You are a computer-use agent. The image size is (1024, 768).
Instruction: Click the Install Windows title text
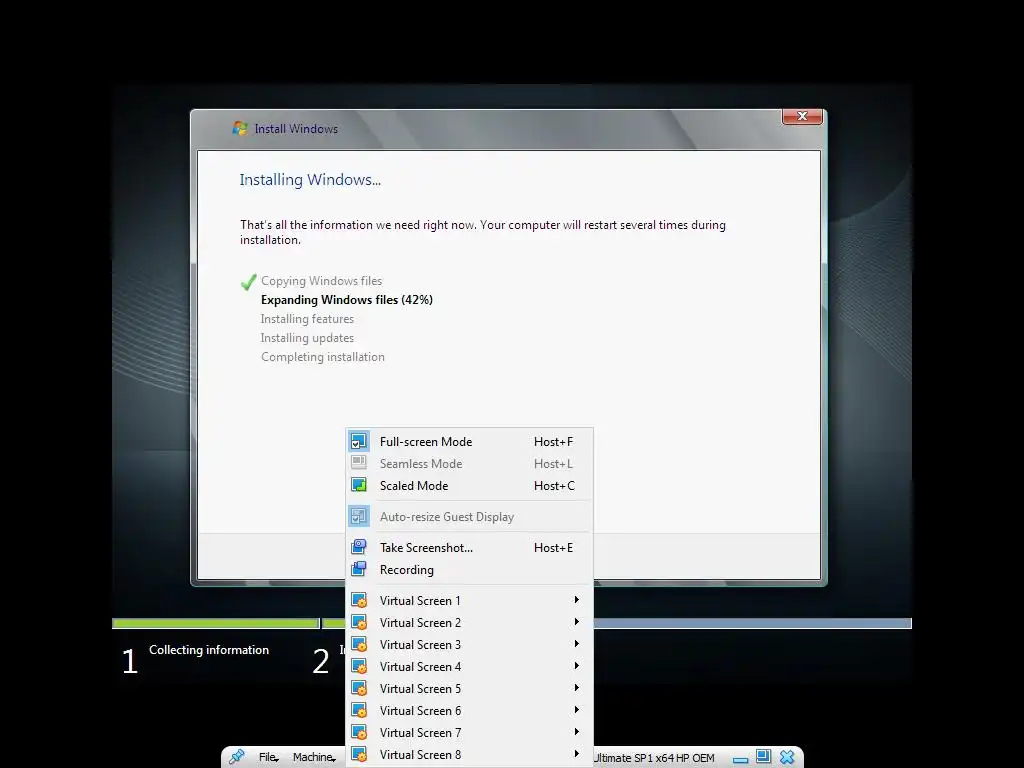pos(296,129)
